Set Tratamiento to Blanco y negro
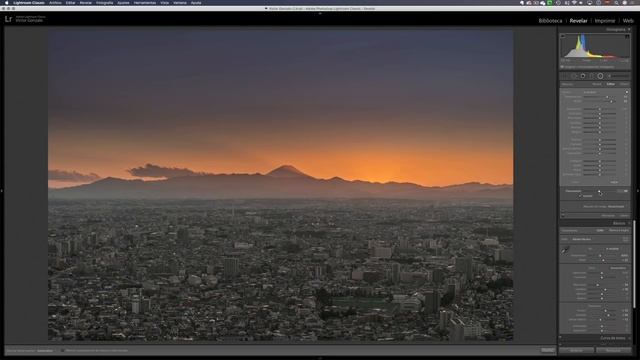 pos(619,230)
